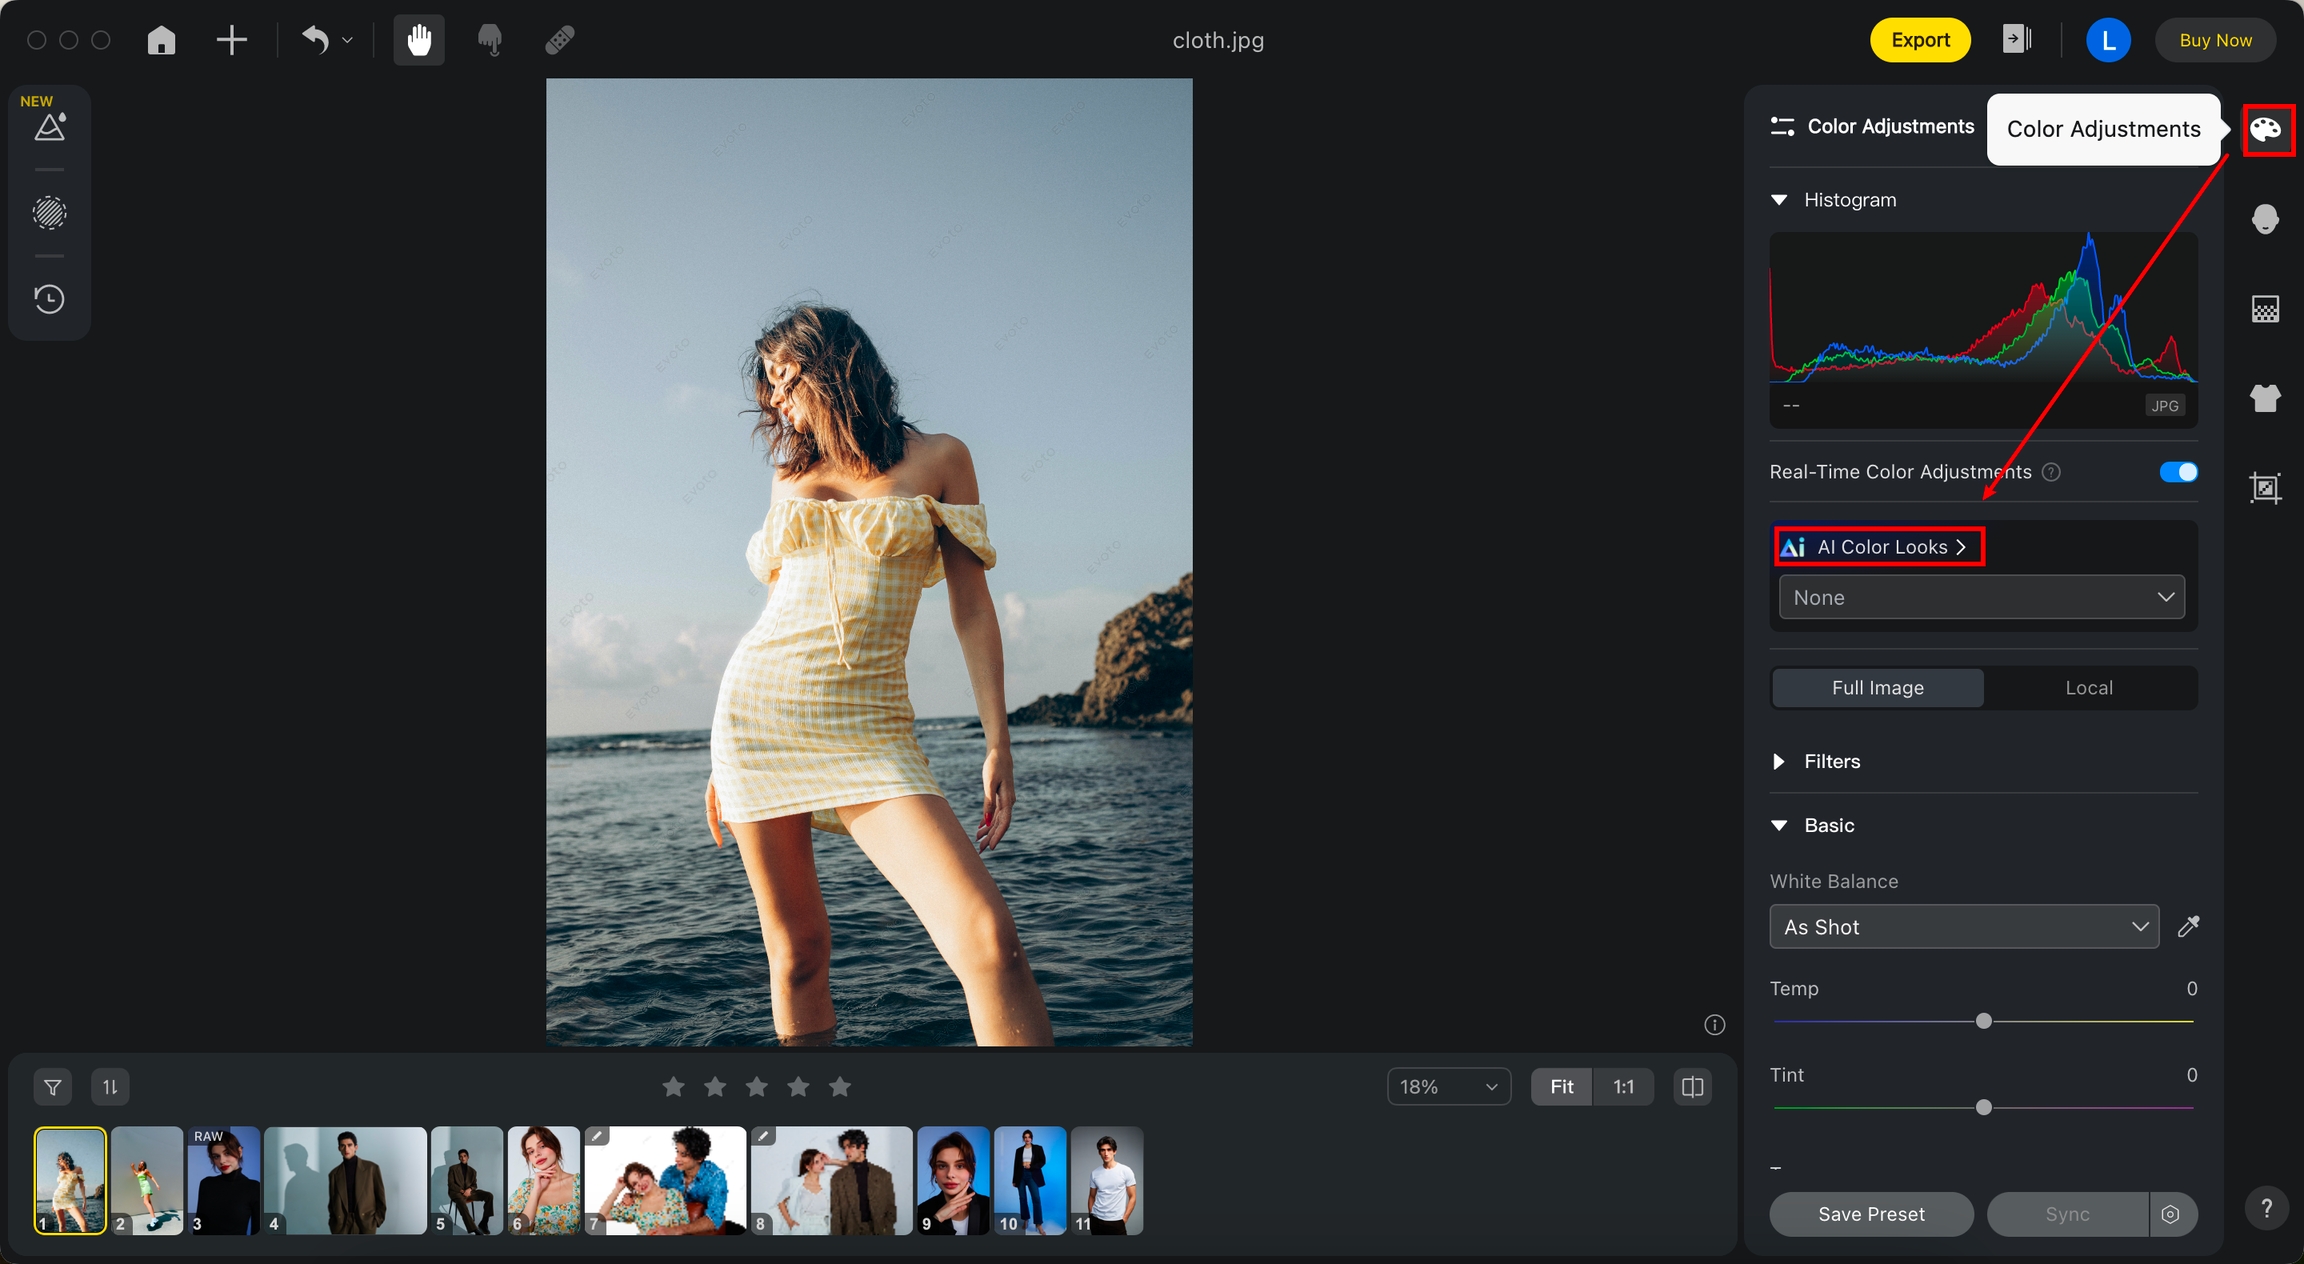Switch to the Local tab
2304x1264 pixels.
(2088, 688)
